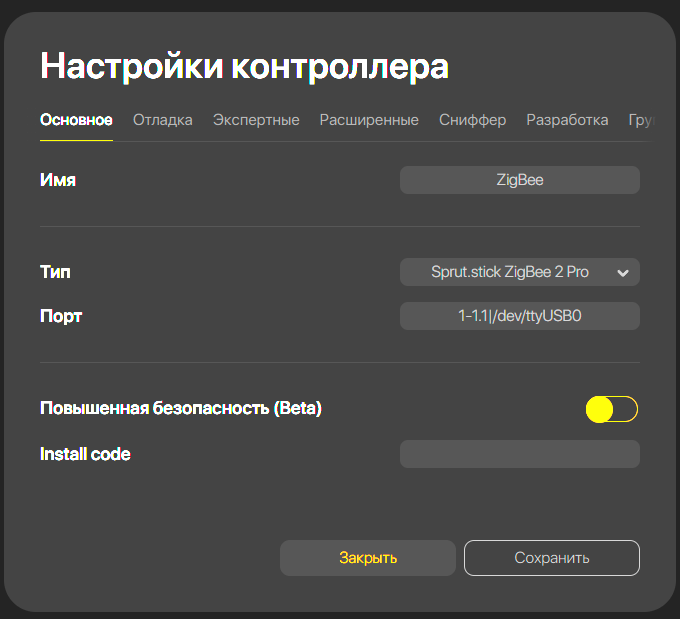Click the Повышенная безопасность (Beta) label

point(180,408)
